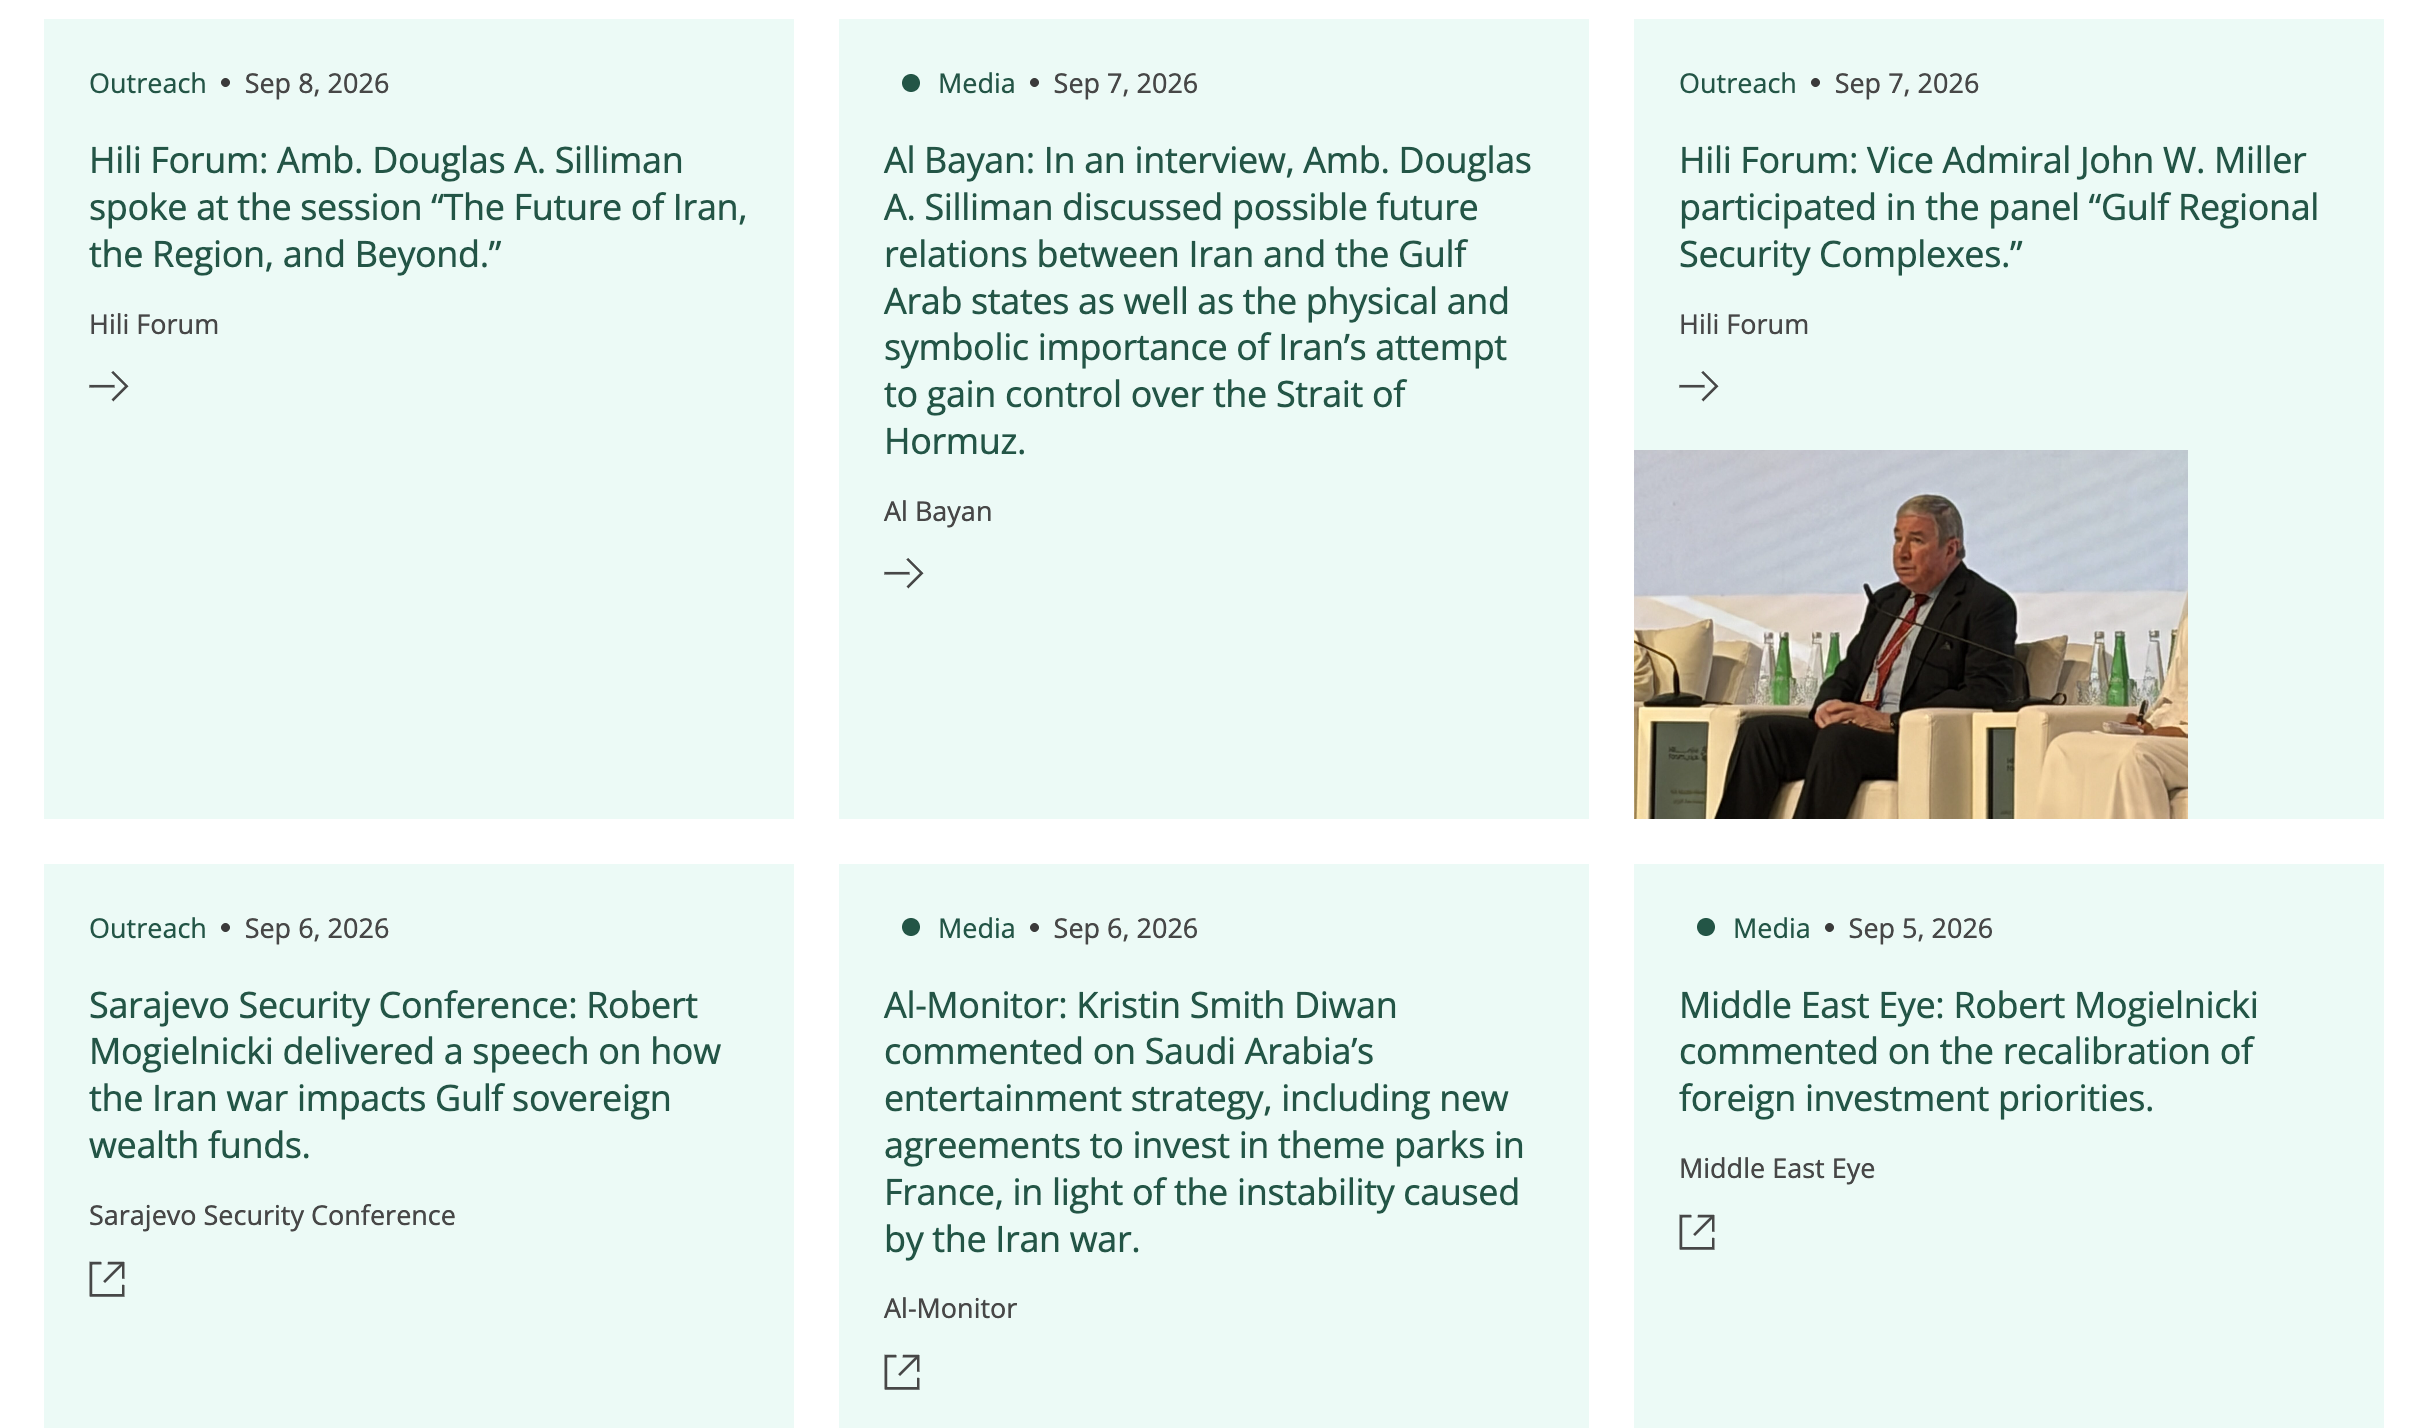Screen dimensions: 2412x1428
Task: Select Media category on Sep 6 card
Action: pyautogui.click(x=976, y=928)
